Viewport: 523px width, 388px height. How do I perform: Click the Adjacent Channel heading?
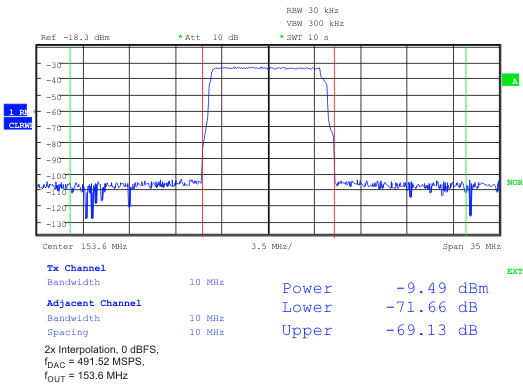pyautogui.click(x=94, y=303)
